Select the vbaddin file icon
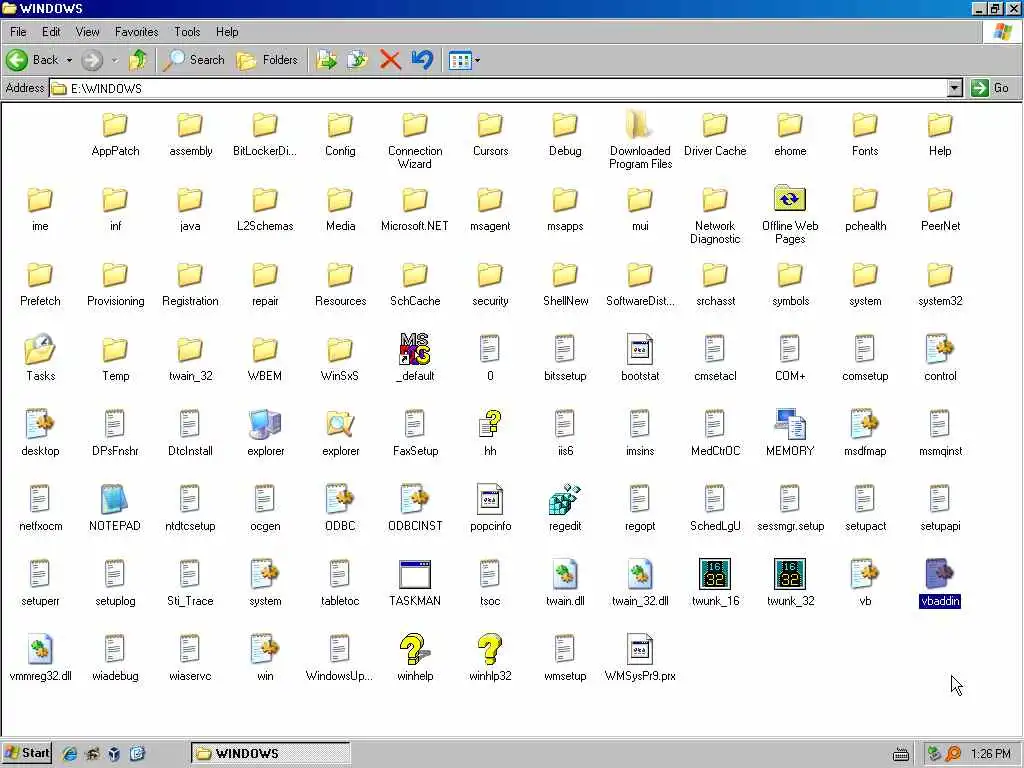 coord(940,575)
